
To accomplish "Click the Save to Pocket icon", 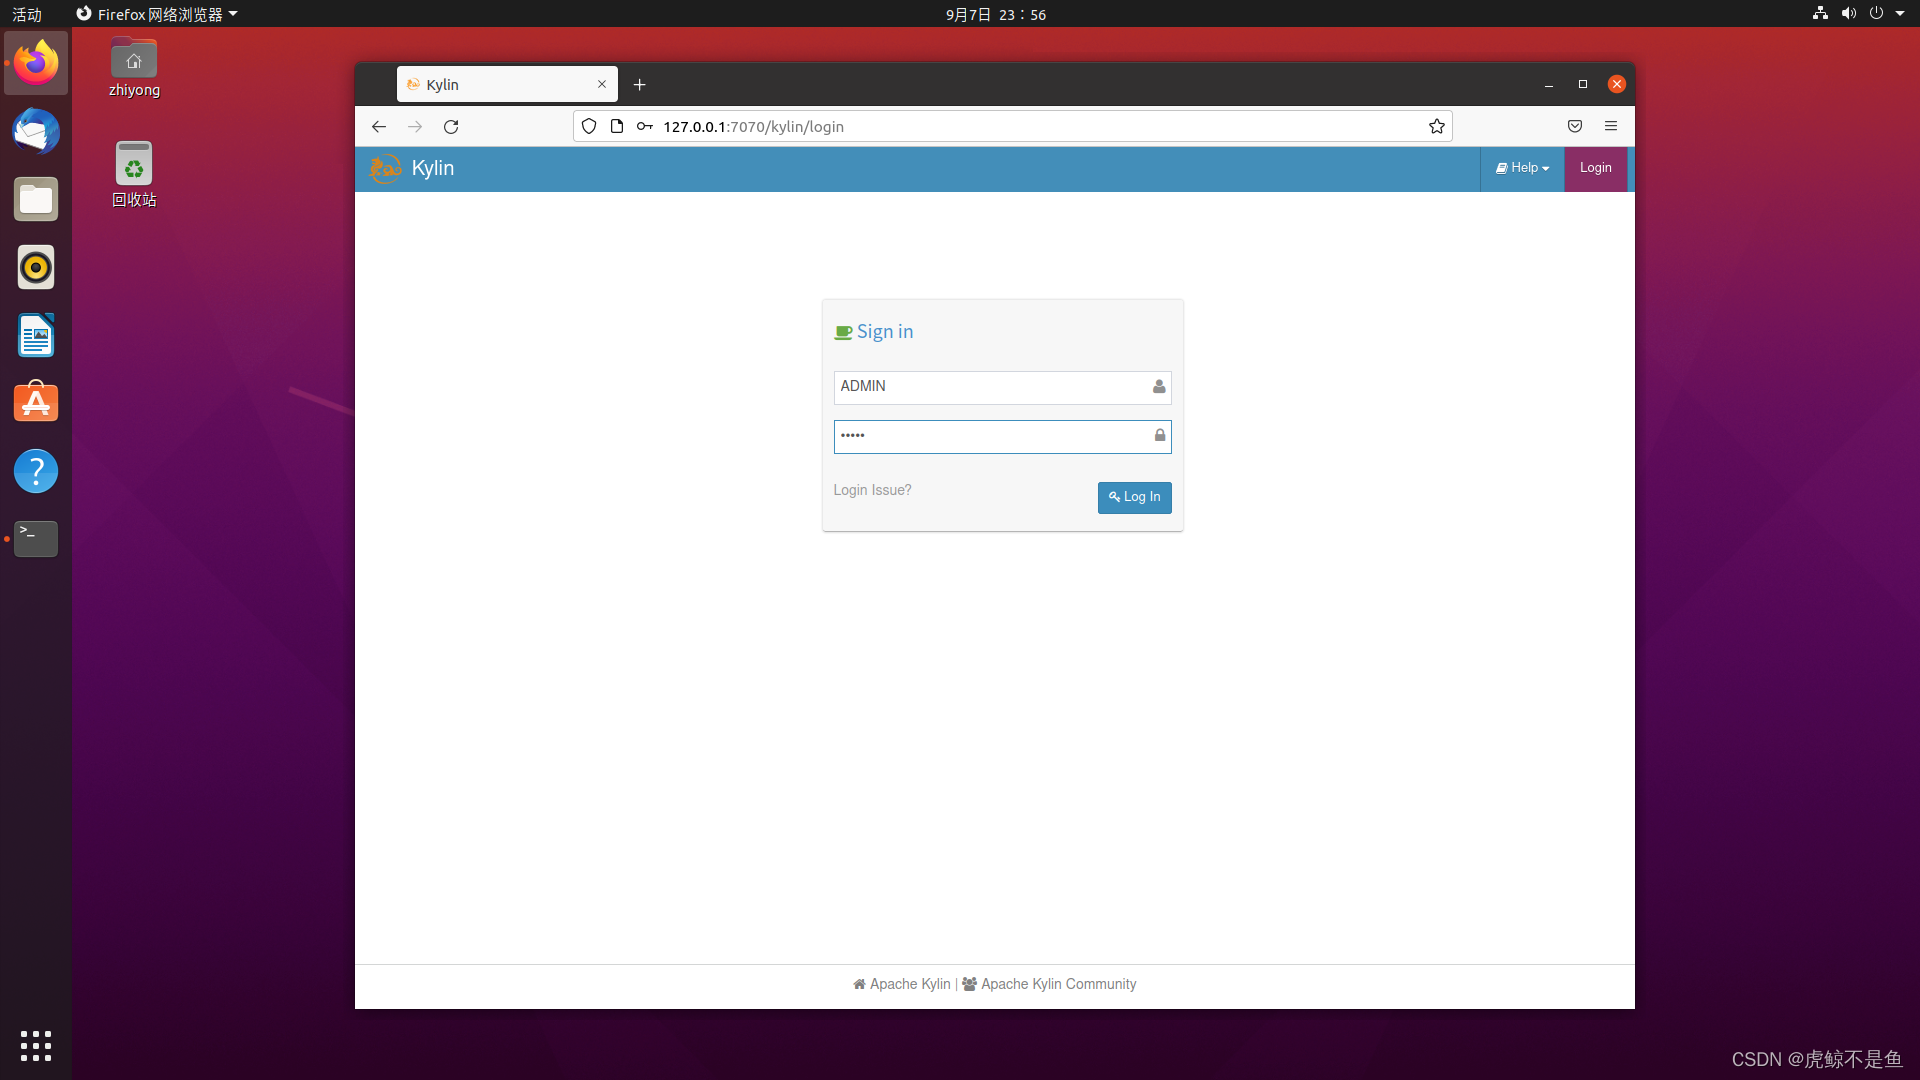I will (1574, 126).
